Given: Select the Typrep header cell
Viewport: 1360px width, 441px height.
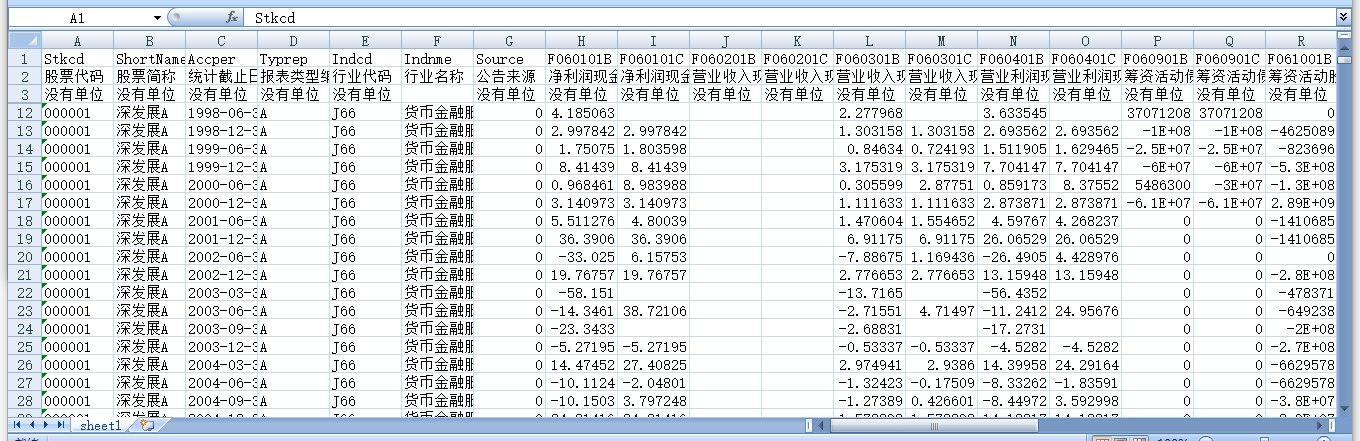Looking at the screenshot, I should 293,59.
